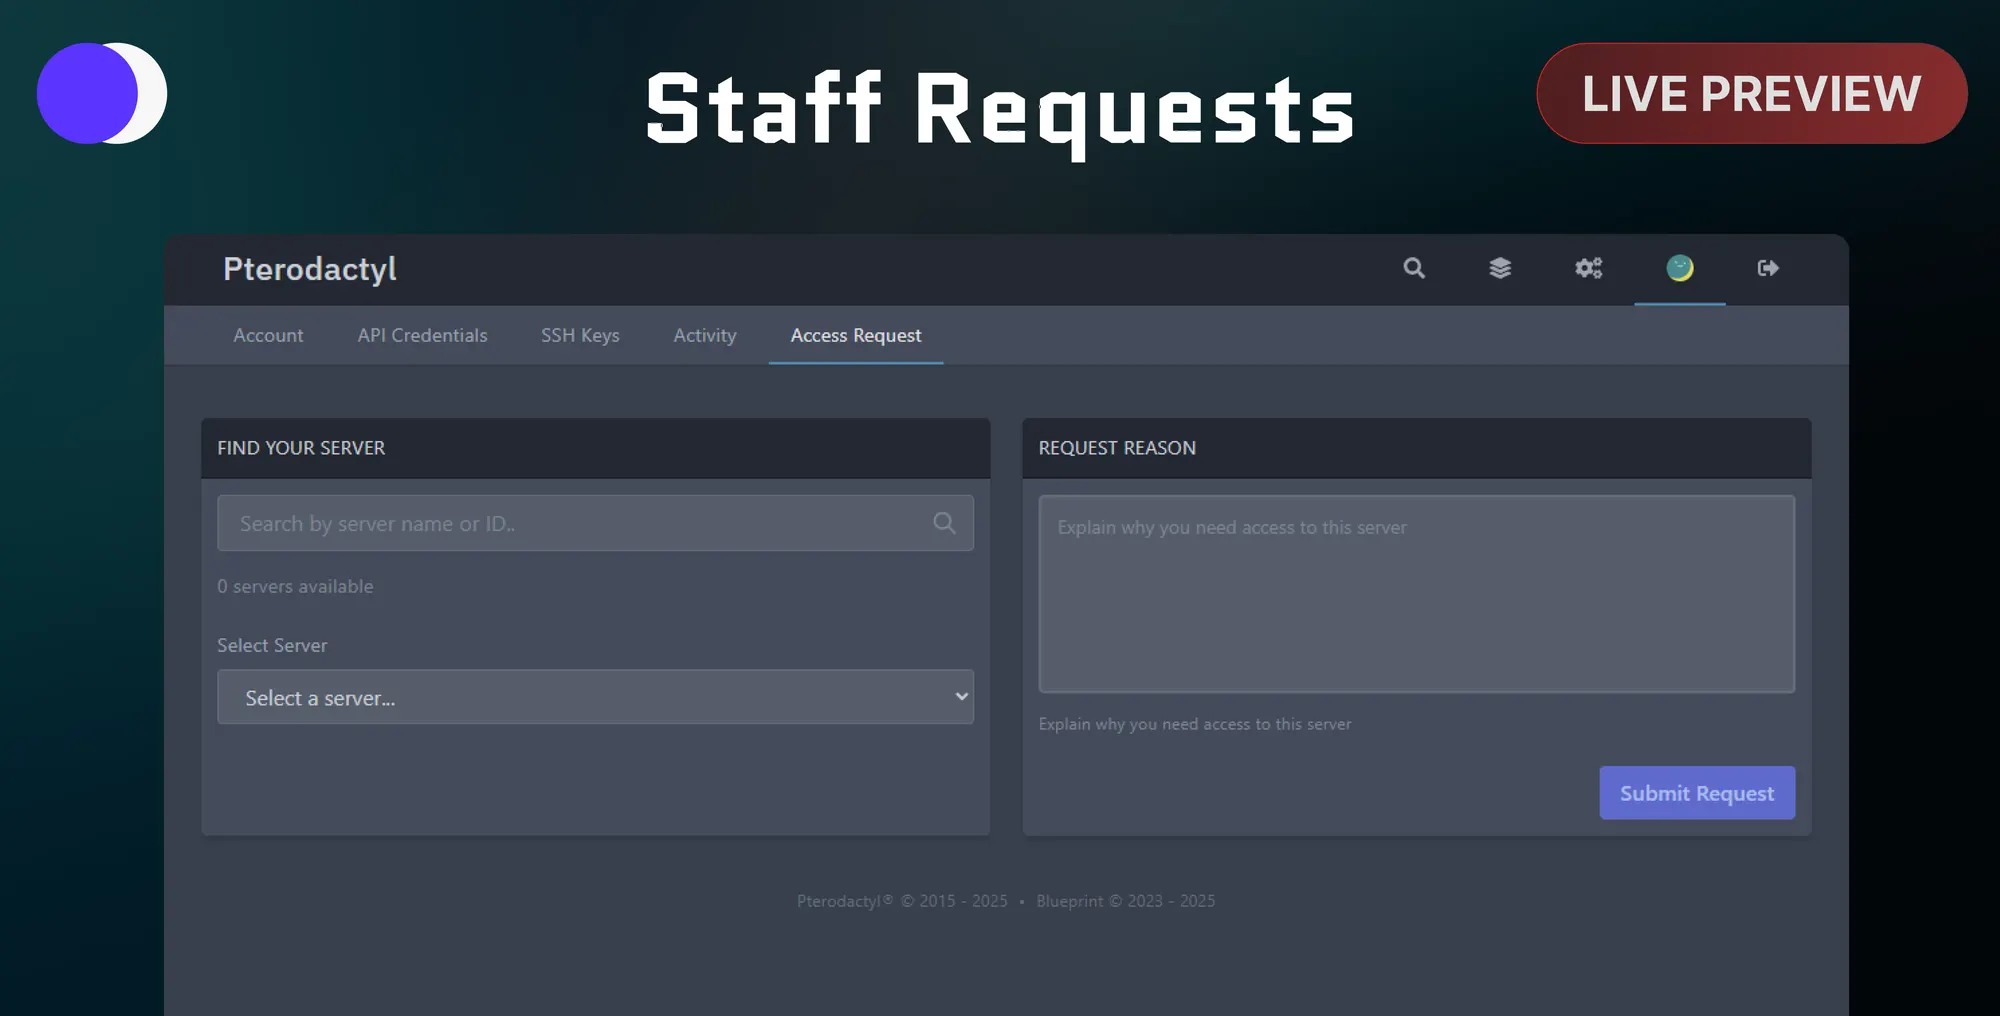Image resolution: width=2000 pixels, height=1016 pixels.
Task: Click the search magnifier icon in the top navbar
Action: click(x=1413, y=268)
